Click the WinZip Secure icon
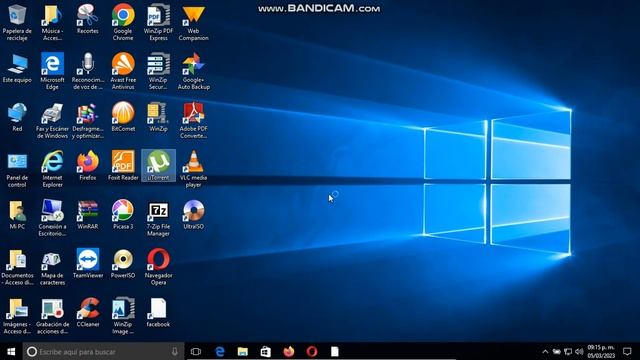Screen dimensions: 640x360 pyautogui.click(x=158, y=71)
